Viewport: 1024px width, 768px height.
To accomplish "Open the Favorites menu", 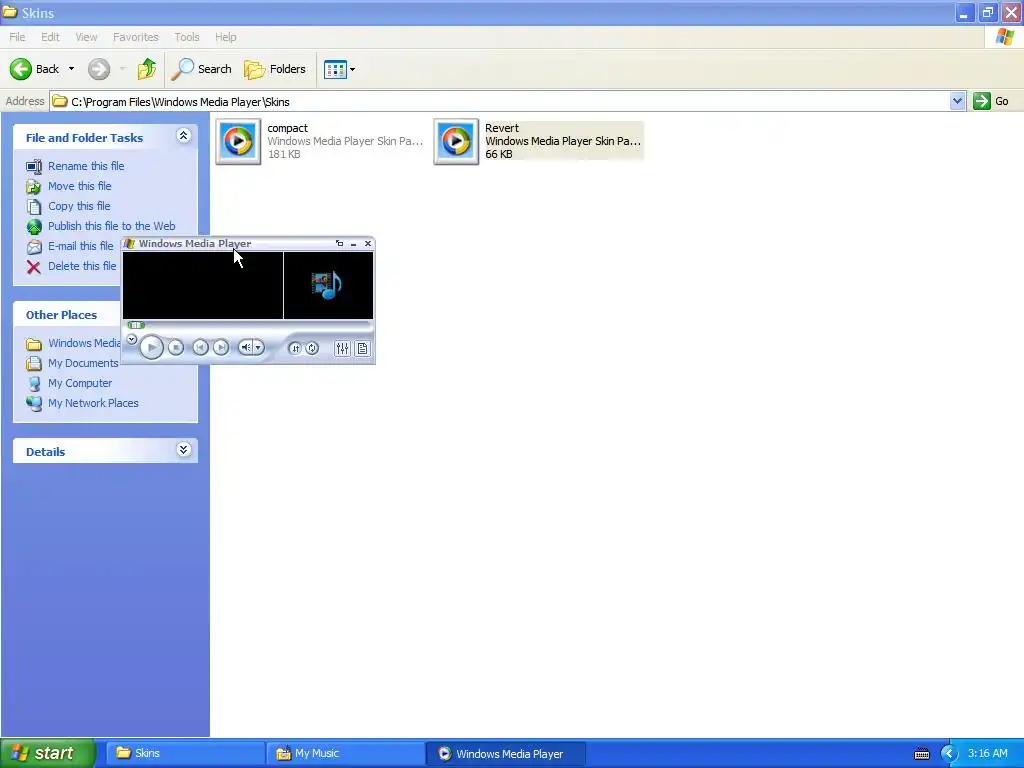I will [x=136, y=37].
